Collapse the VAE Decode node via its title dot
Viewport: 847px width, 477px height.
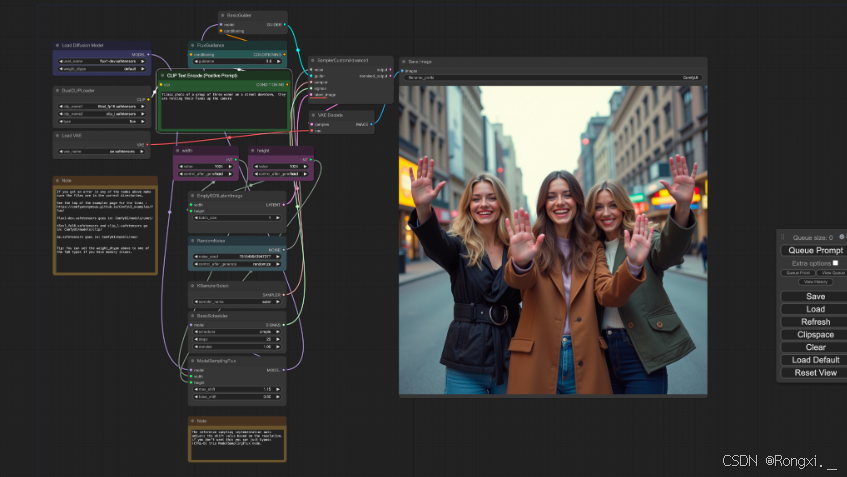pos(313,115)
